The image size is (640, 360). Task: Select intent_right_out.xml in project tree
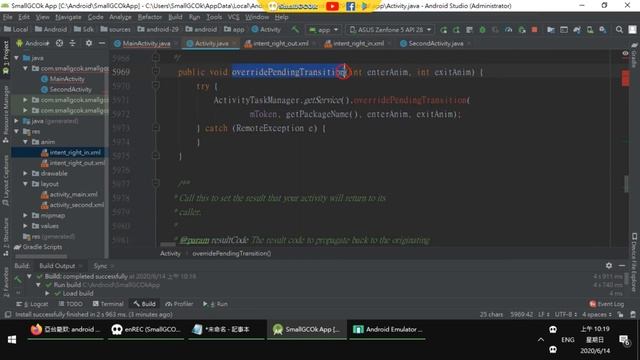click(x=77, y=163)
